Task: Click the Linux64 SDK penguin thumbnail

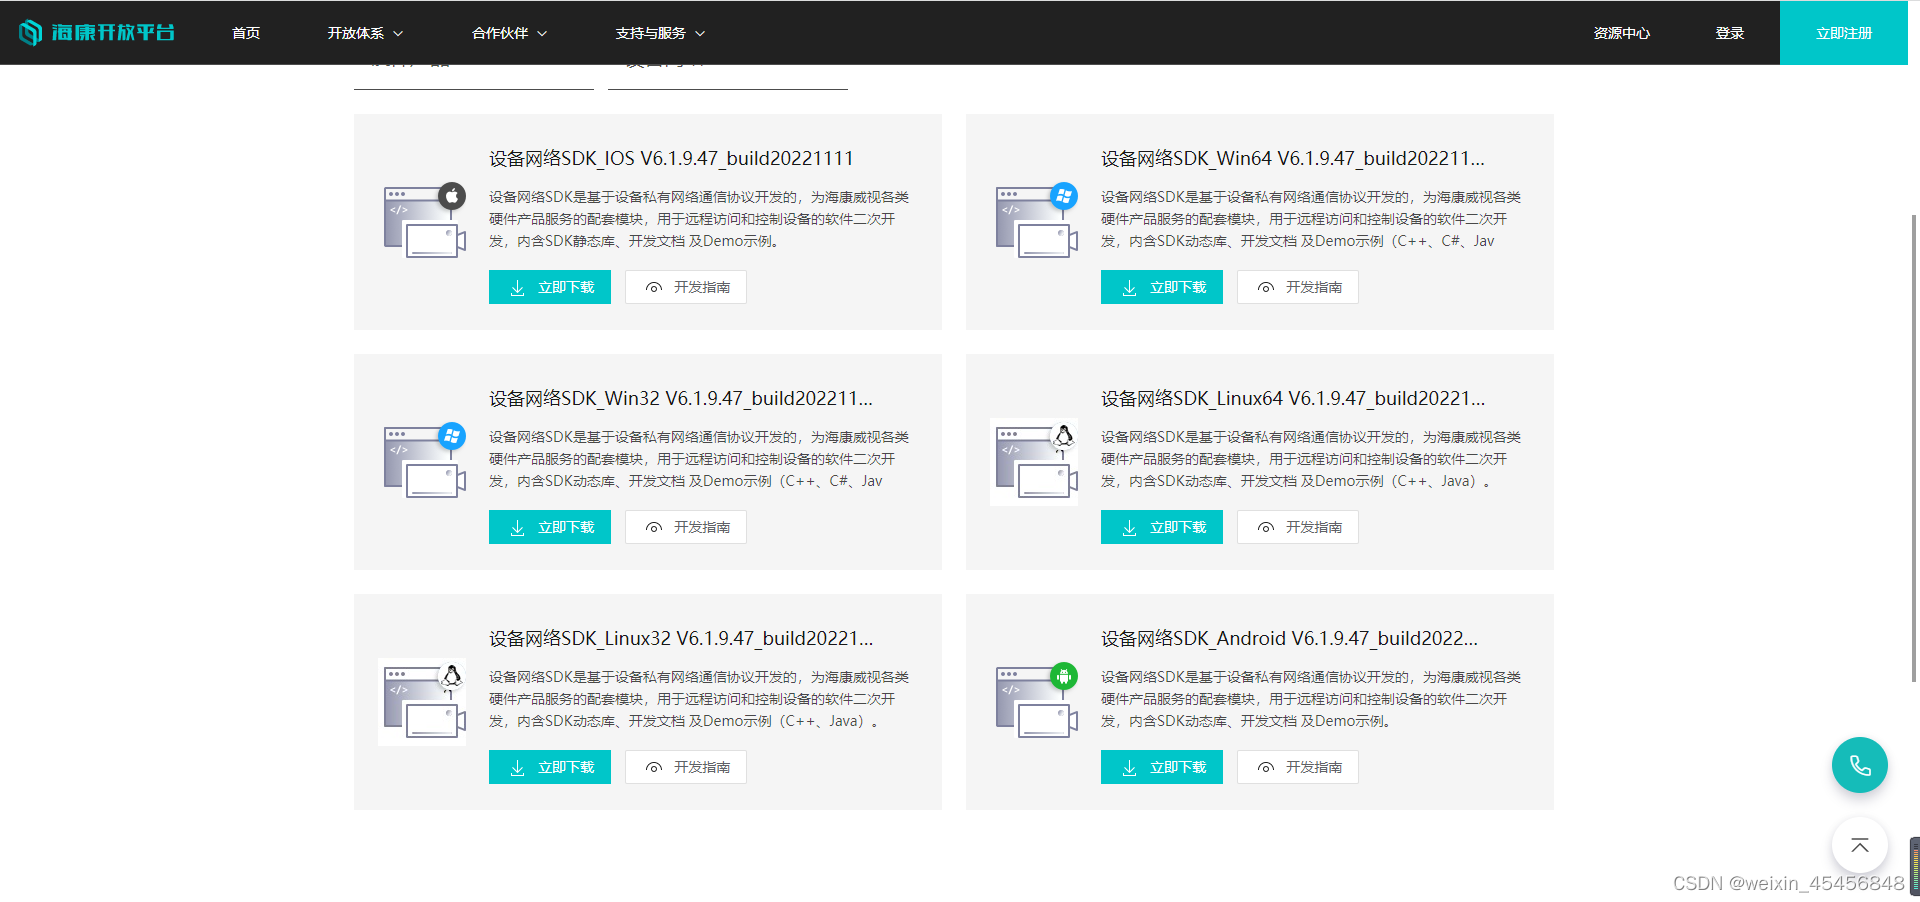Action: (1034, 462)
